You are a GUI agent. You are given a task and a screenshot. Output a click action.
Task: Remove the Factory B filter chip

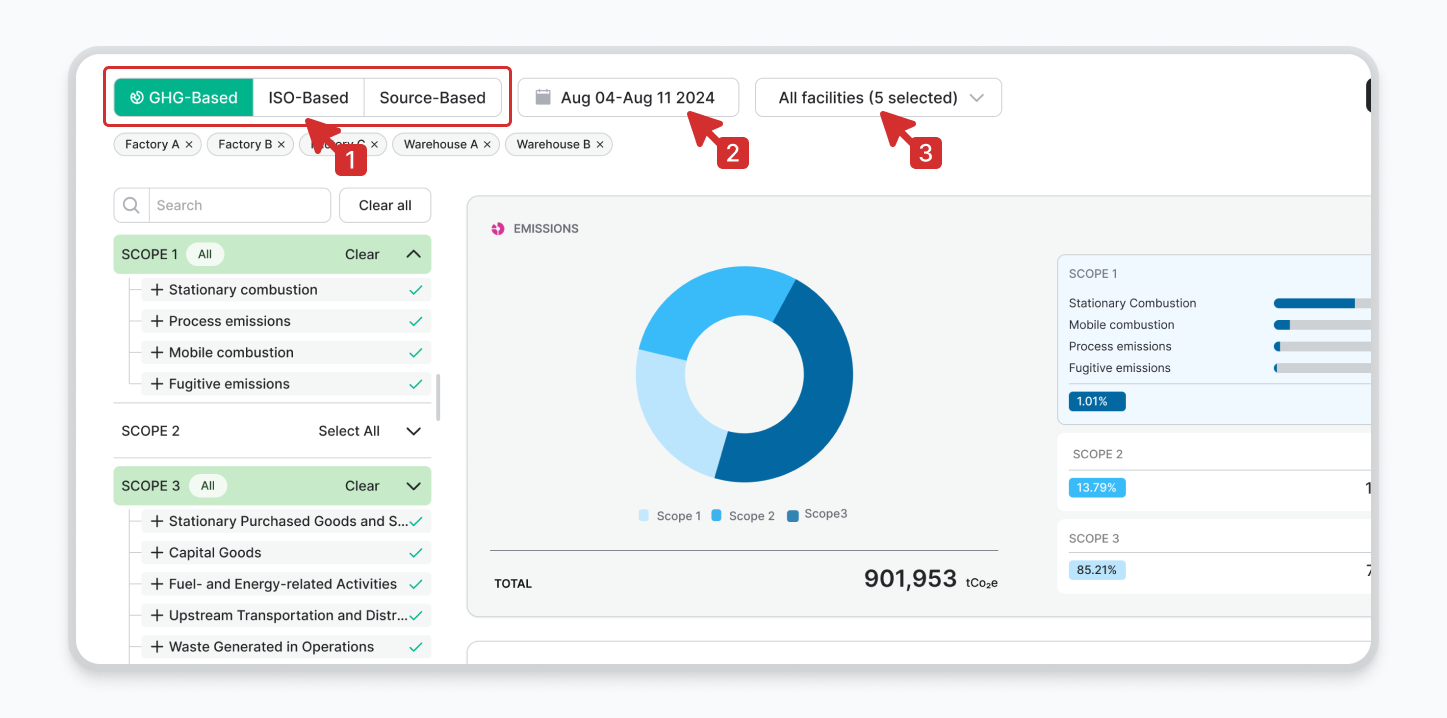281,145
